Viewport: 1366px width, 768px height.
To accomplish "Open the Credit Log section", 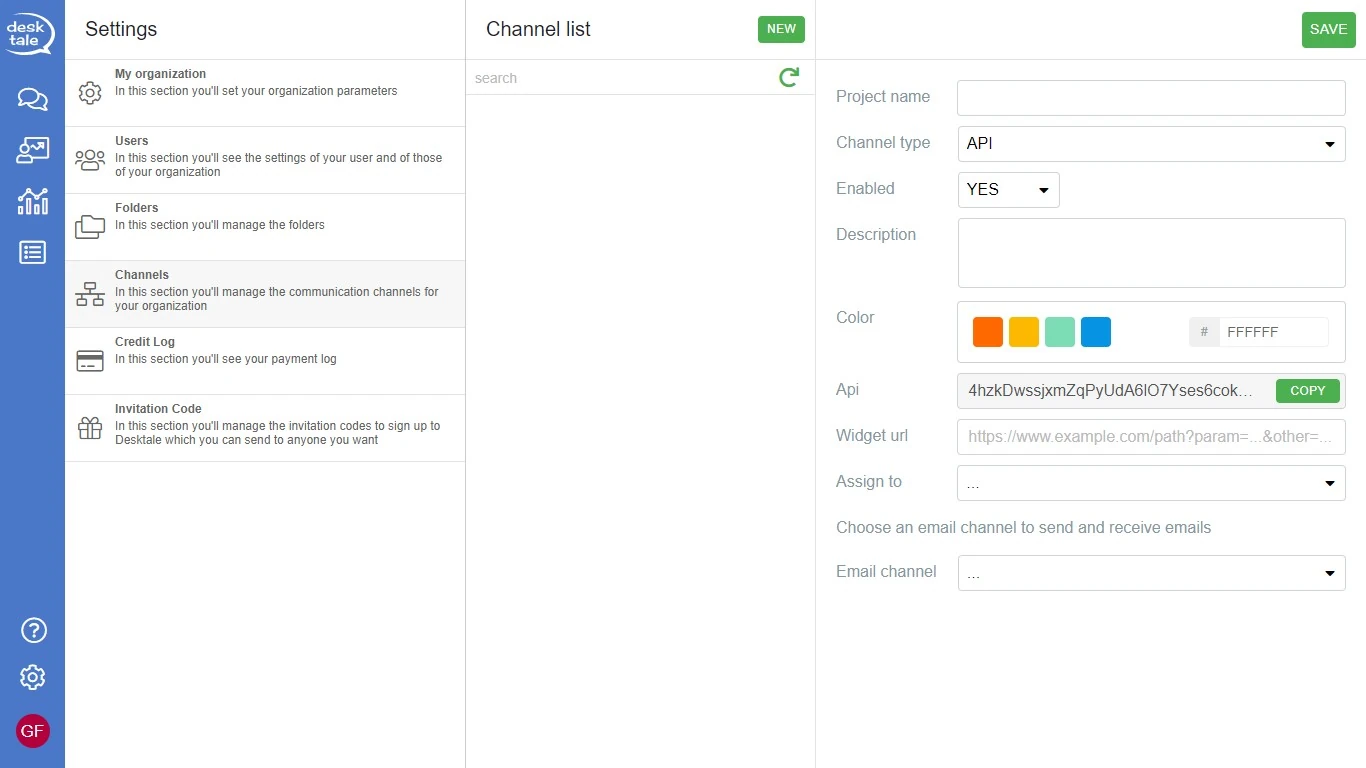I will pos(265,361).
